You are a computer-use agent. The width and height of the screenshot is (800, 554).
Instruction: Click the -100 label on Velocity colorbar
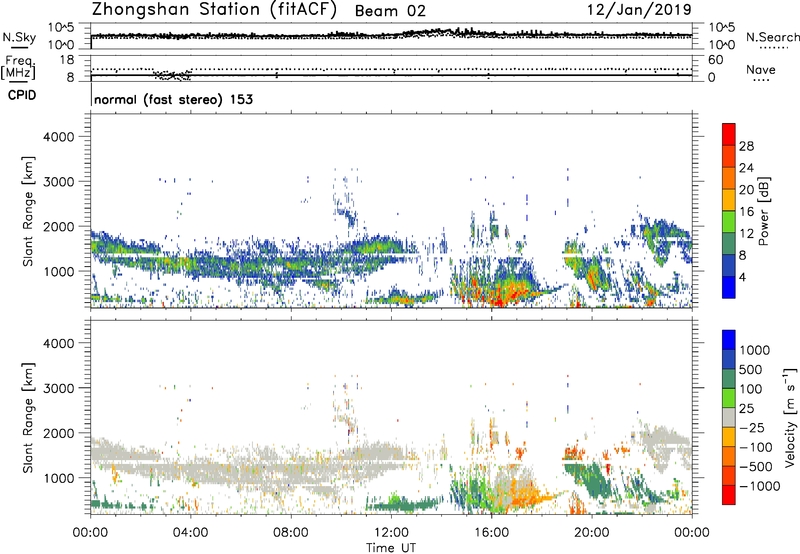[756, 447]
